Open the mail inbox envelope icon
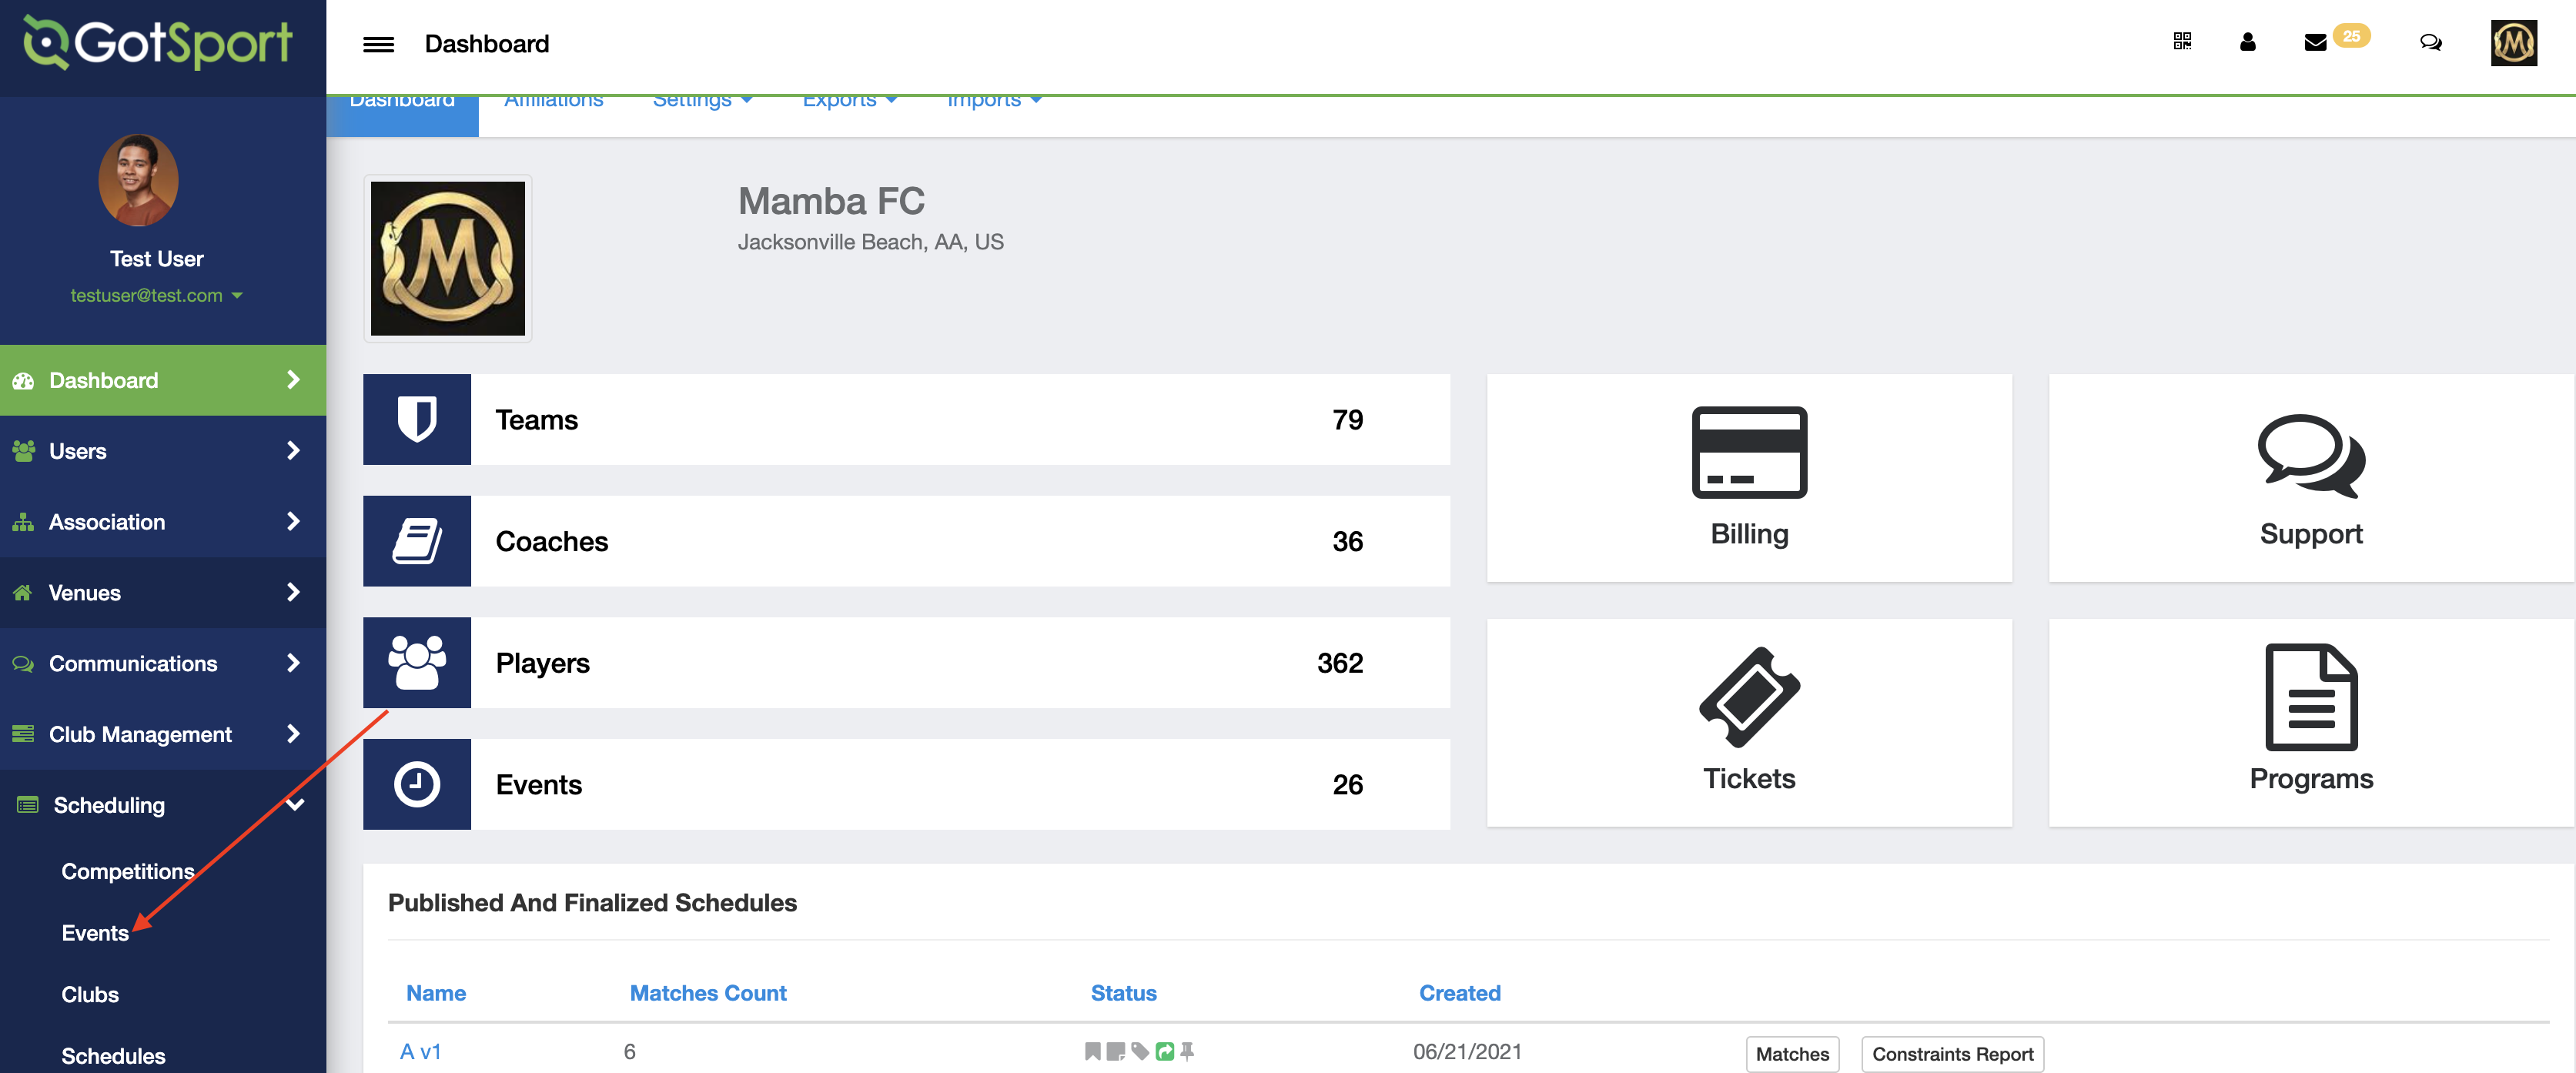Image resolution: width=2576 pixels, height=1073 pixels. [x=2315, y=42]
